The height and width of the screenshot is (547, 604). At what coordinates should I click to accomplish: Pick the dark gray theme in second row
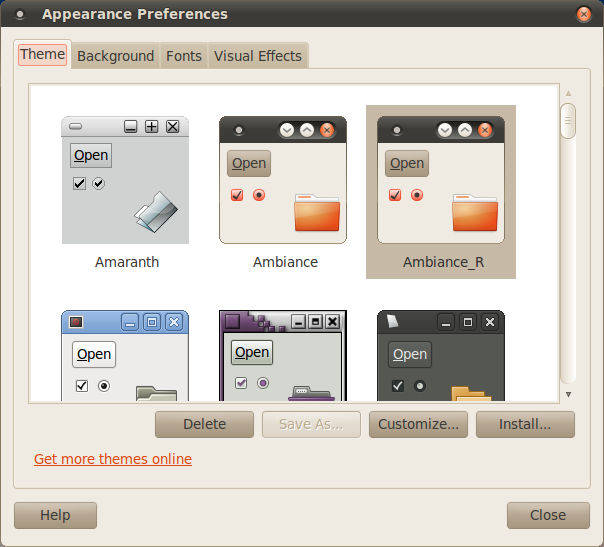pos(441,356)
